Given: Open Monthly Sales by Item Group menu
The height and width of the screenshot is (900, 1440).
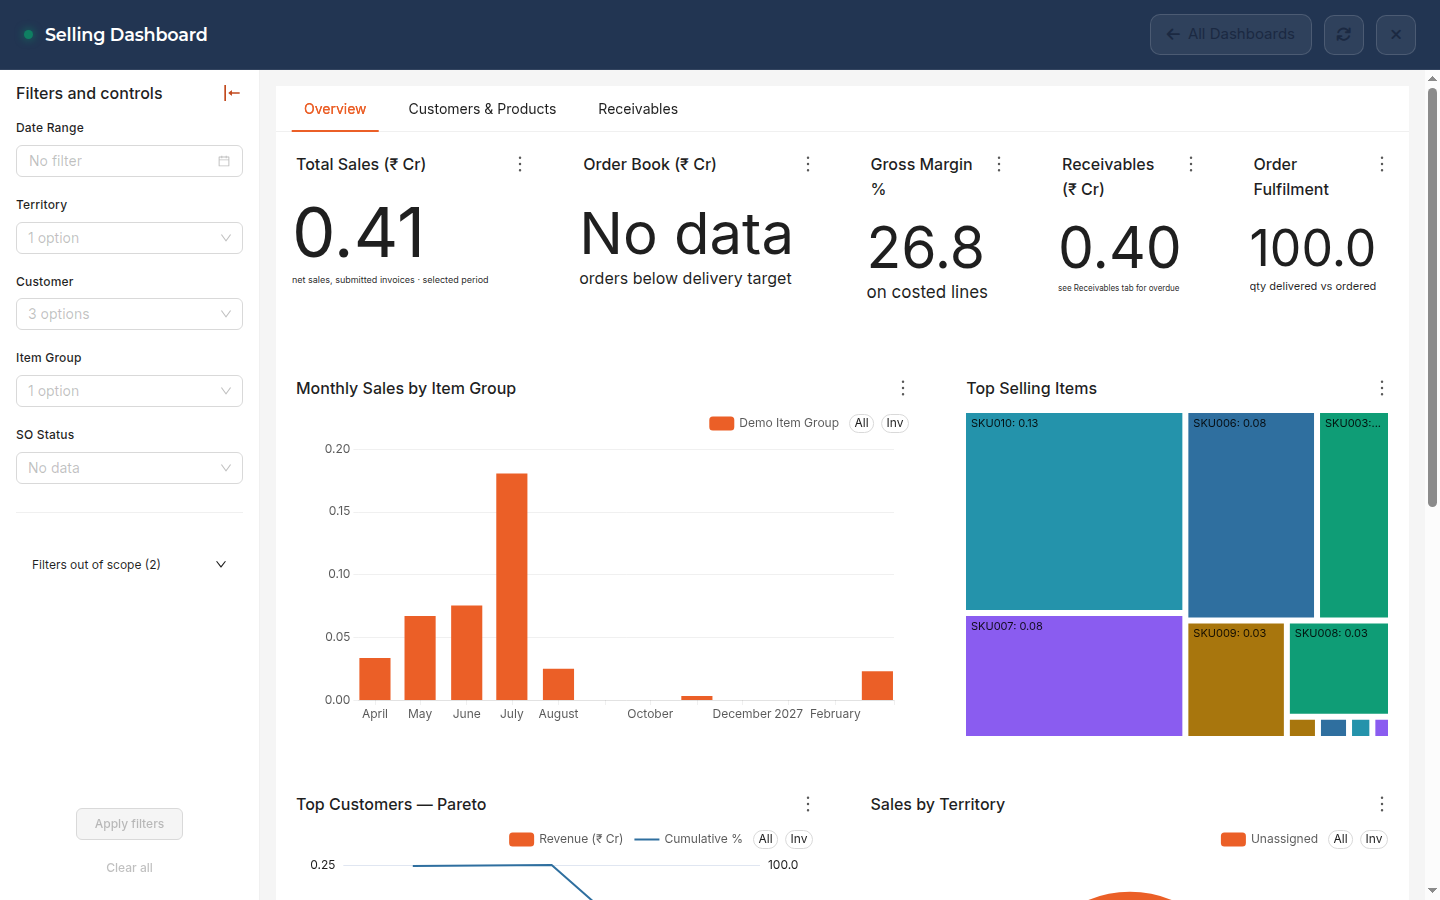Looking at the screenshot, I should (903, 388).
